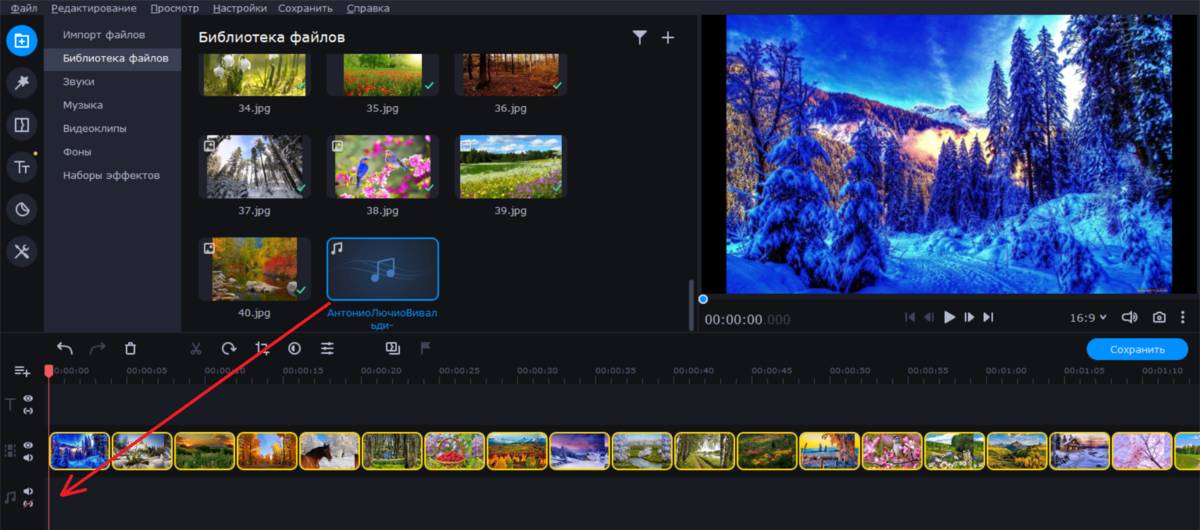Select the 37.jpg snowy forest thumbnail
The width and height of the screenshot is (1200, 530).
coord(254,167)
